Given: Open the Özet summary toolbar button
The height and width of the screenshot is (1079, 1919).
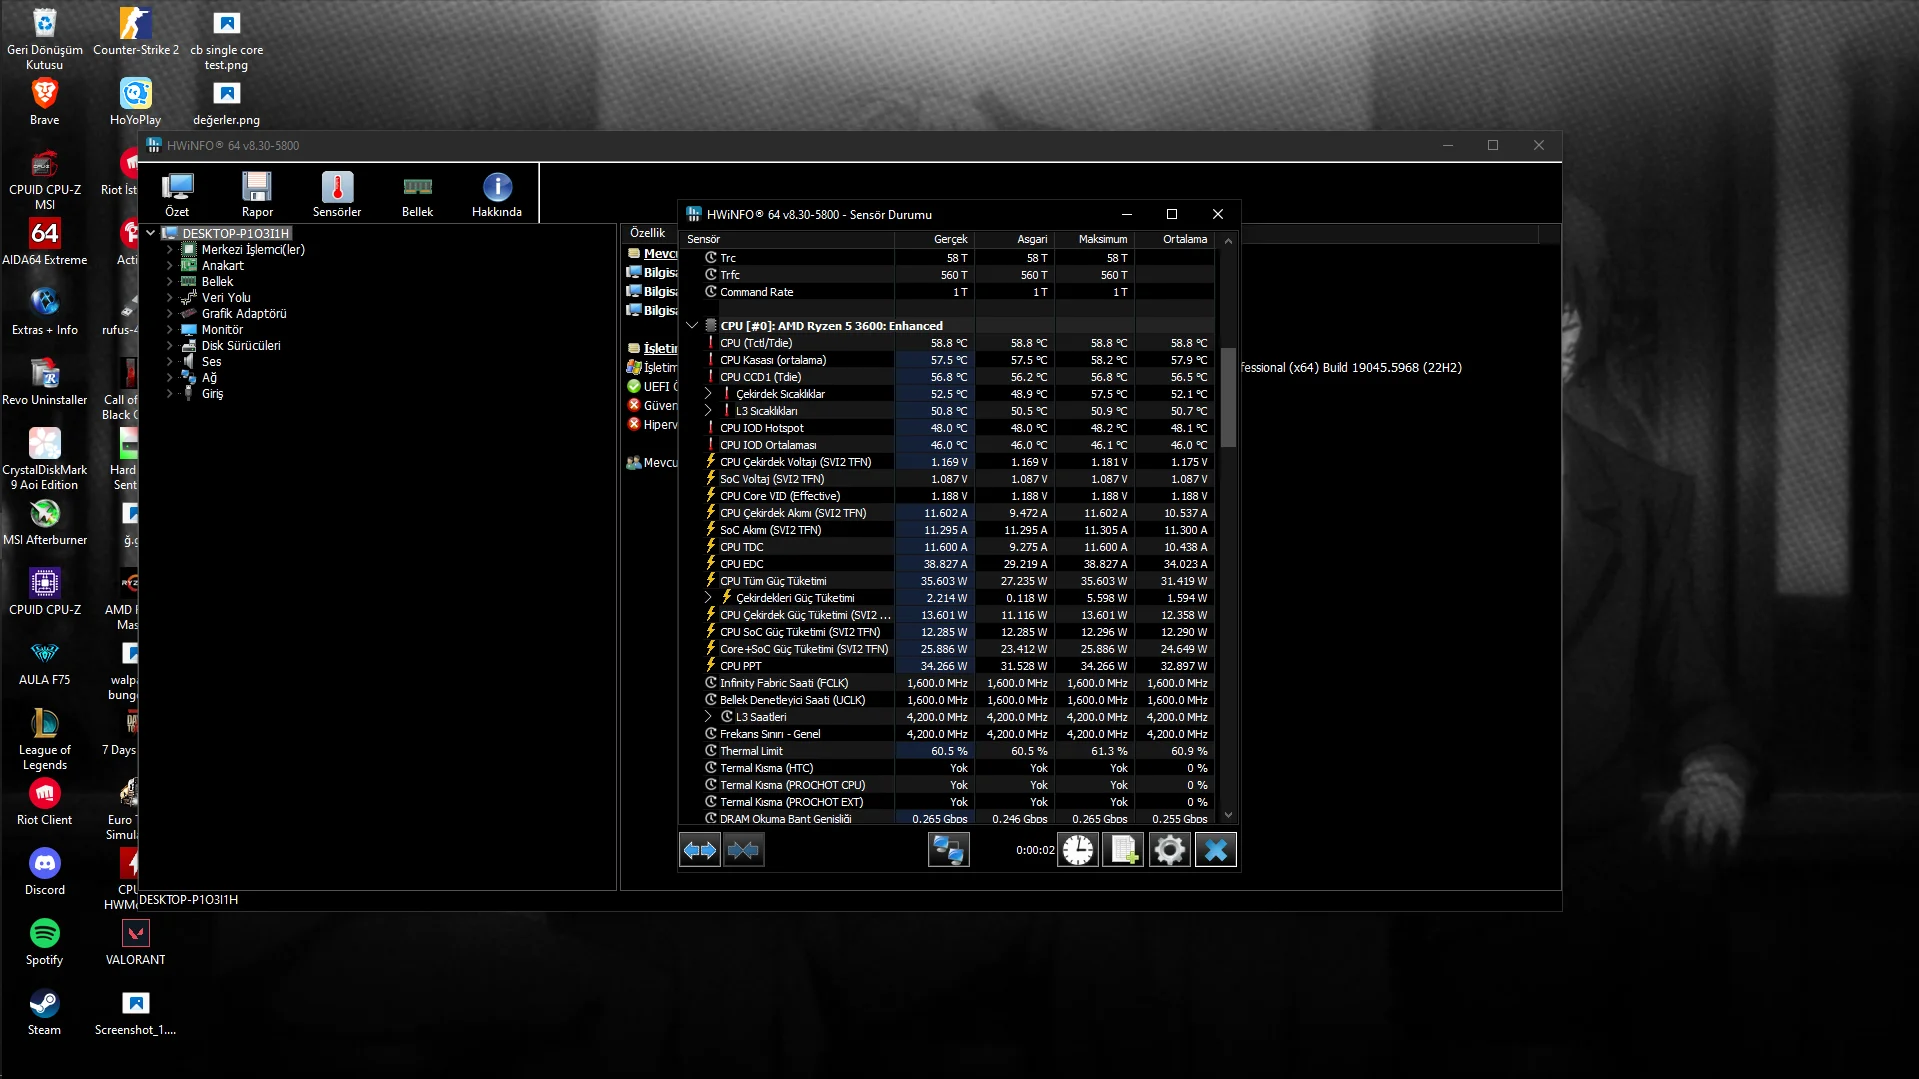Looking at the screenshot, I should point(177,194).
